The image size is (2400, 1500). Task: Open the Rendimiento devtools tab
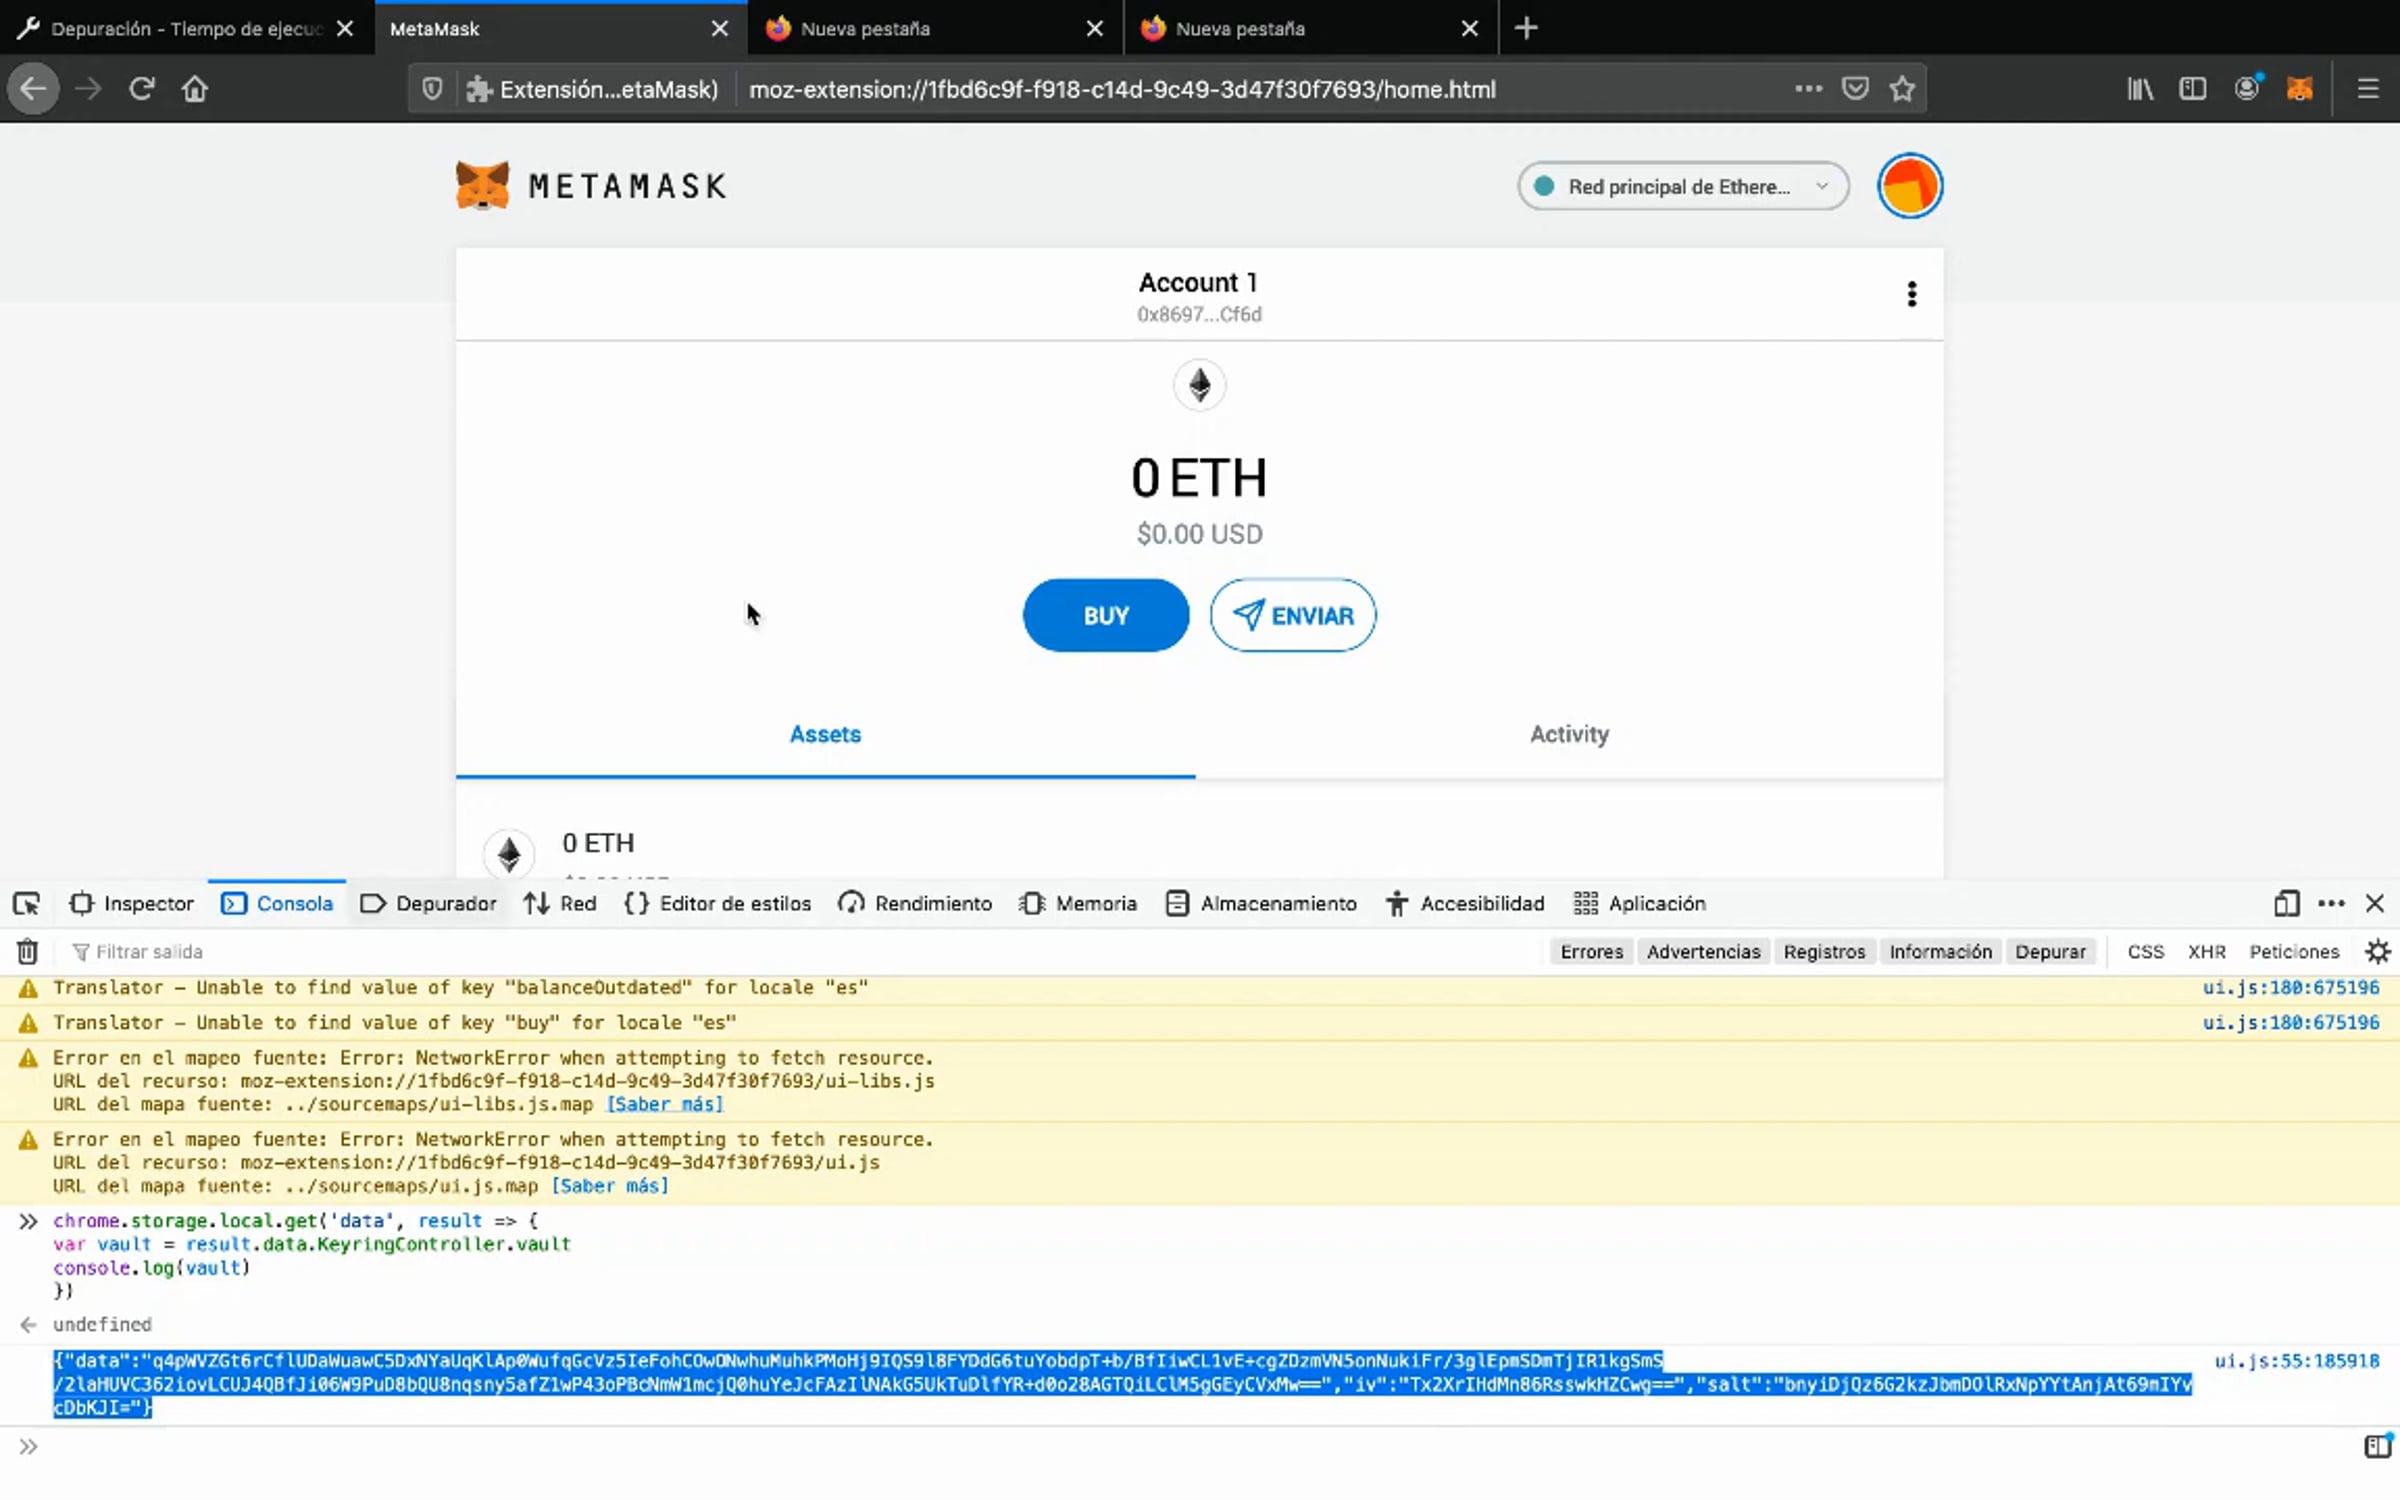click(915, 904)
